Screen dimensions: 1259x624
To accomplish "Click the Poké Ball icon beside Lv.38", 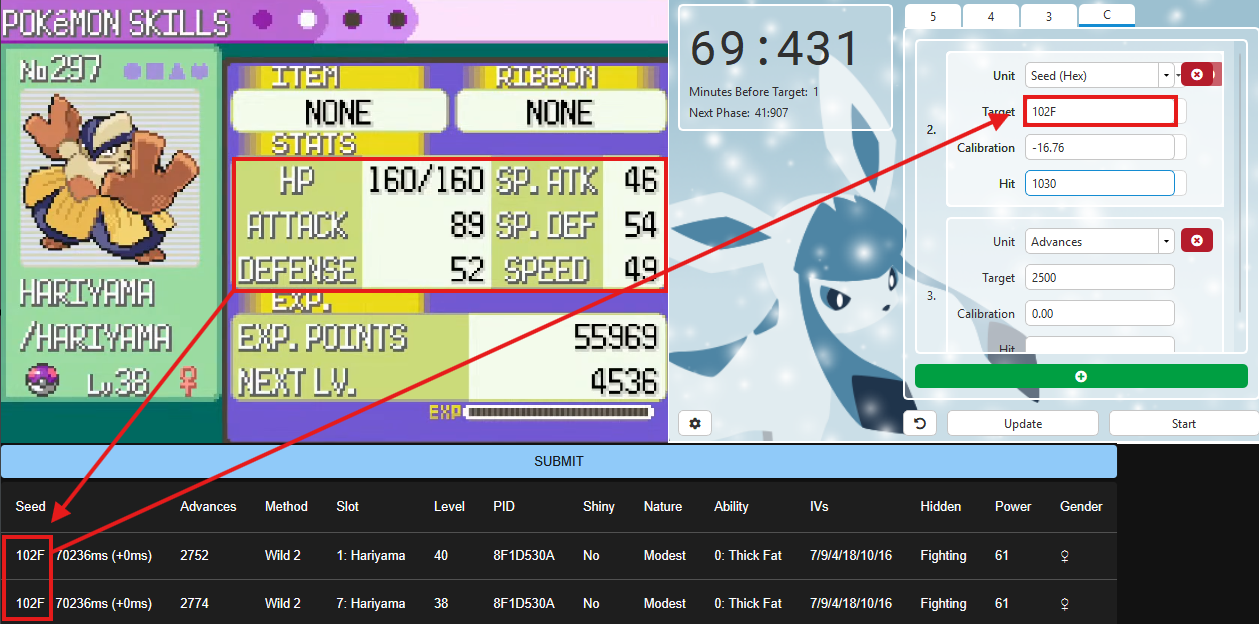I will [x=43, y=380].
